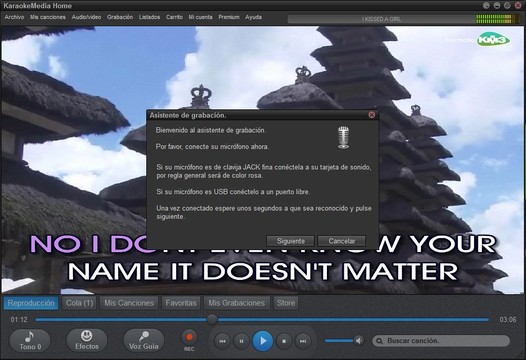Open the Store tab
Image resolution: width=526 pixels, height=360 pixels.
point(285,303)
